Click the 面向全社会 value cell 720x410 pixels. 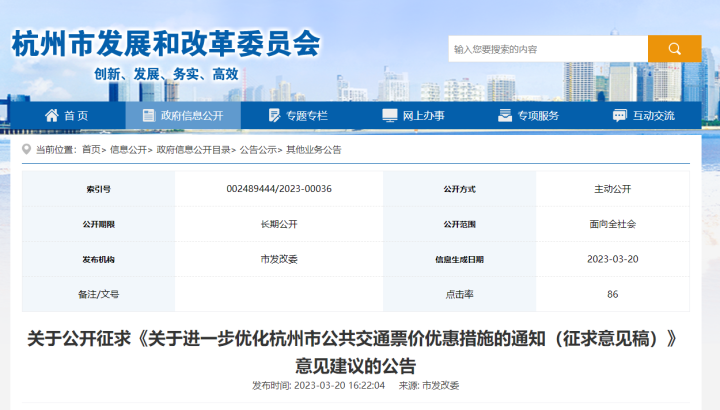pos(613,224)
